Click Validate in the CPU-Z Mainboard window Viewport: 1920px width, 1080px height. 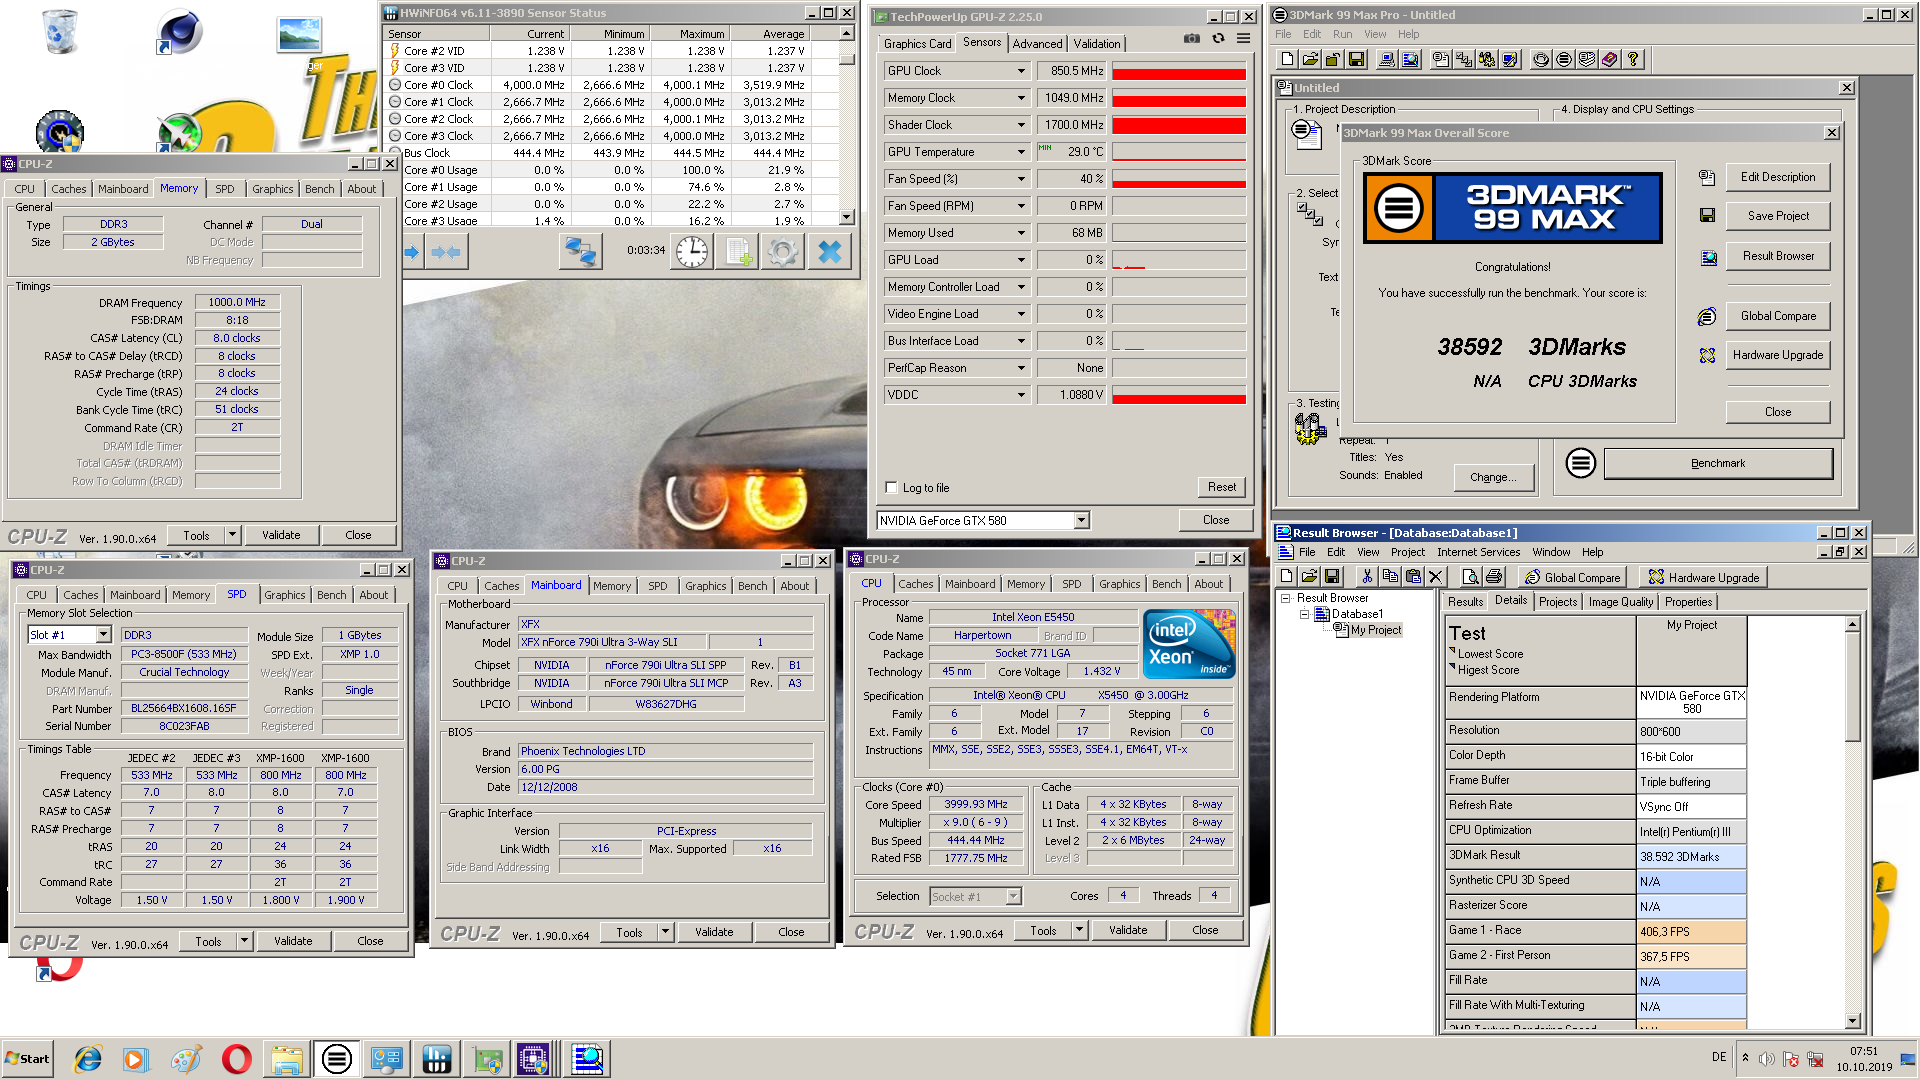[x=714, y=932]
